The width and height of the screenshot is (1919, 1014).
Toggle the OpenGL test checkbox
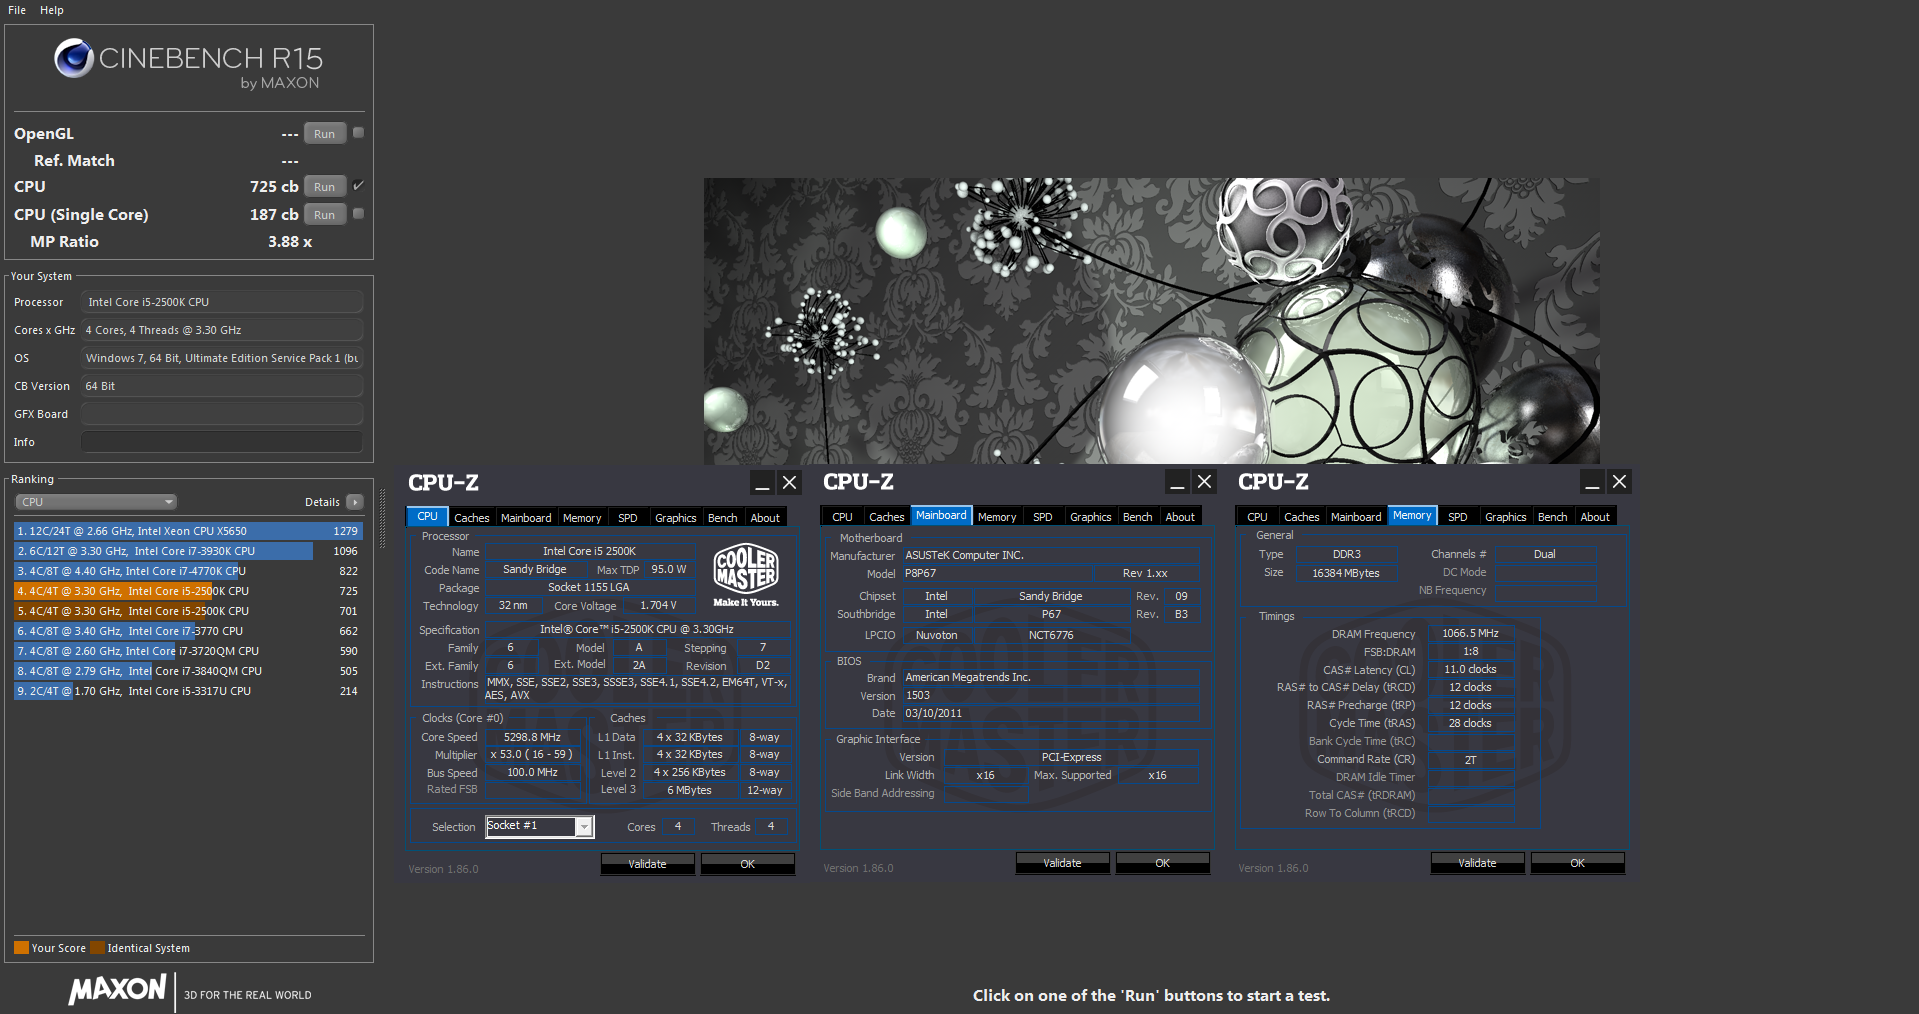[358, 132]
